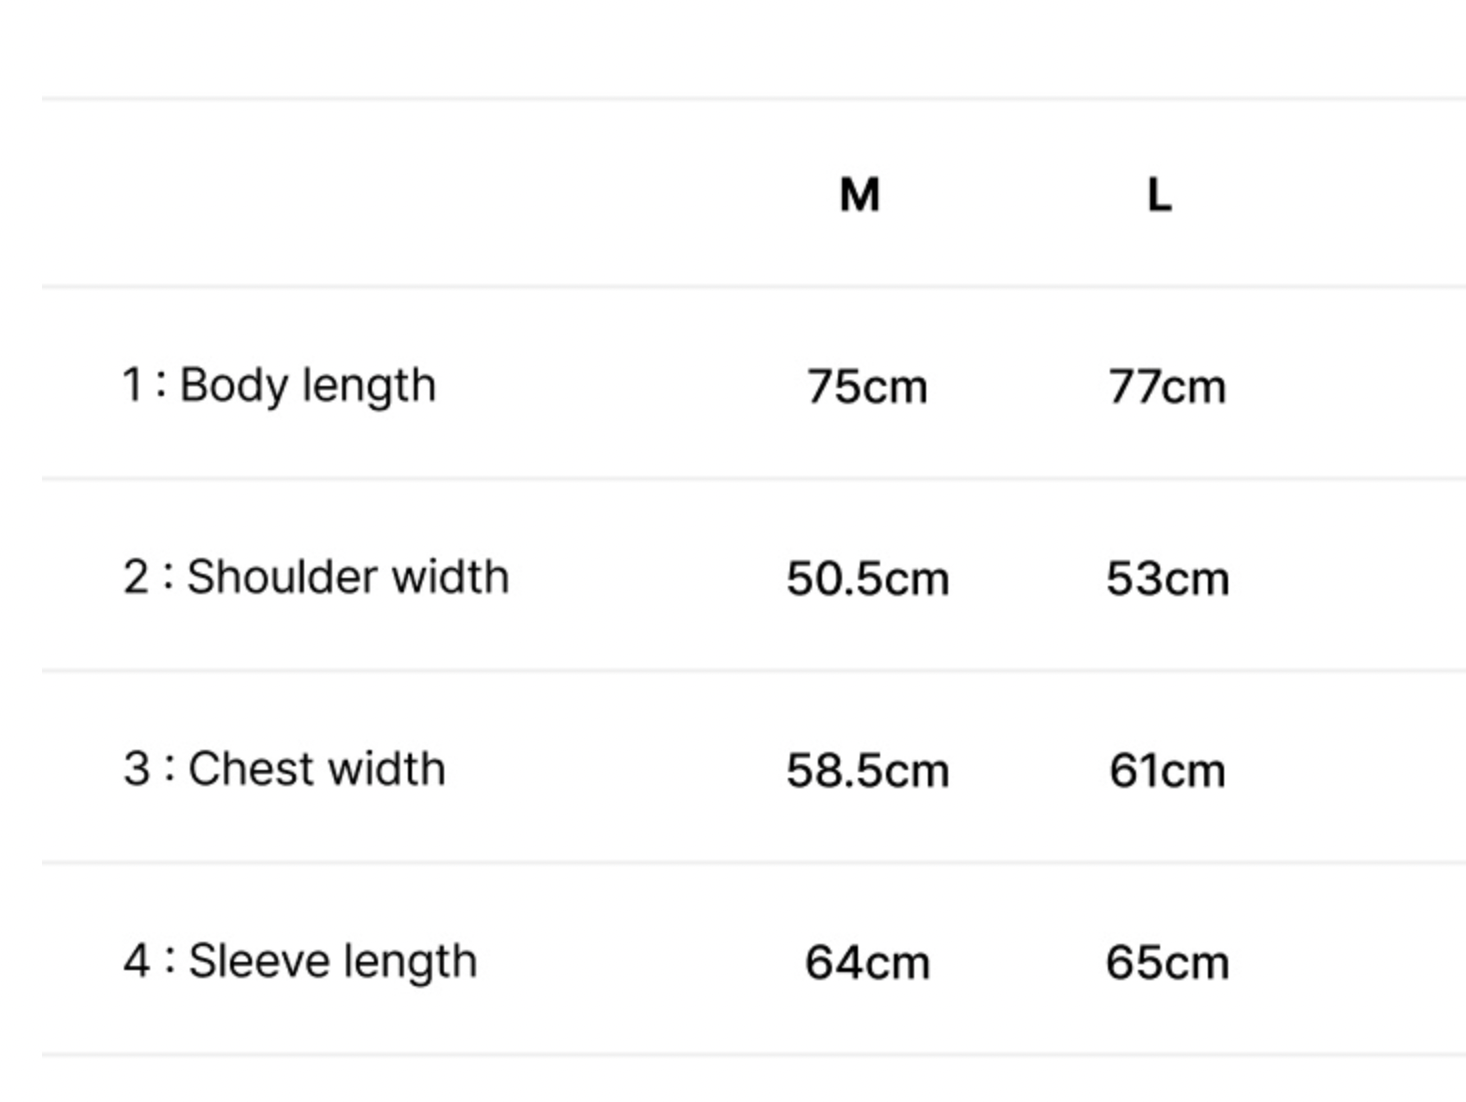
Task: Click the Shoulder width row label
Action: coord(316,578)
